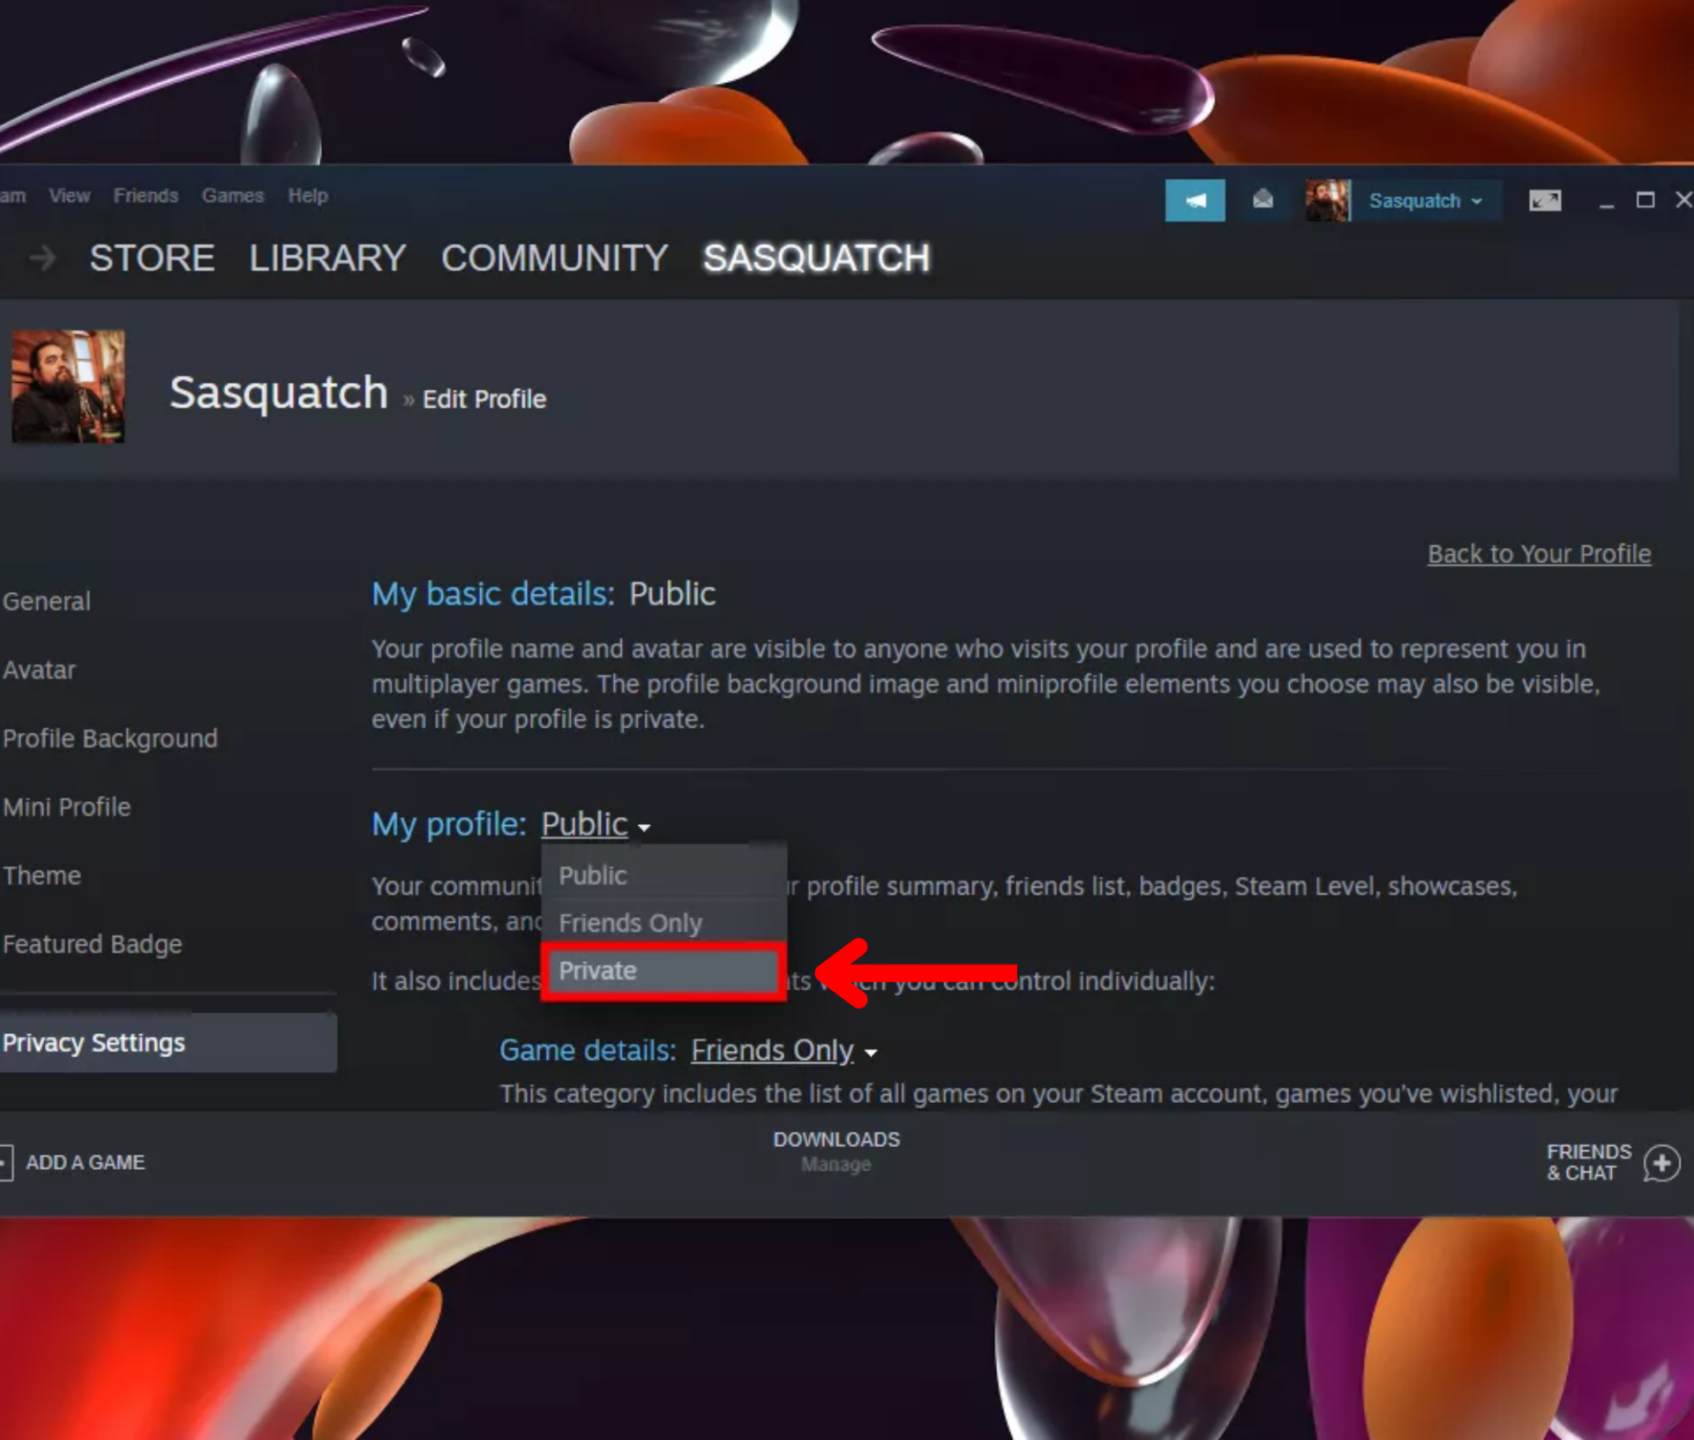Select Private profile visibility

pos(598,970)
